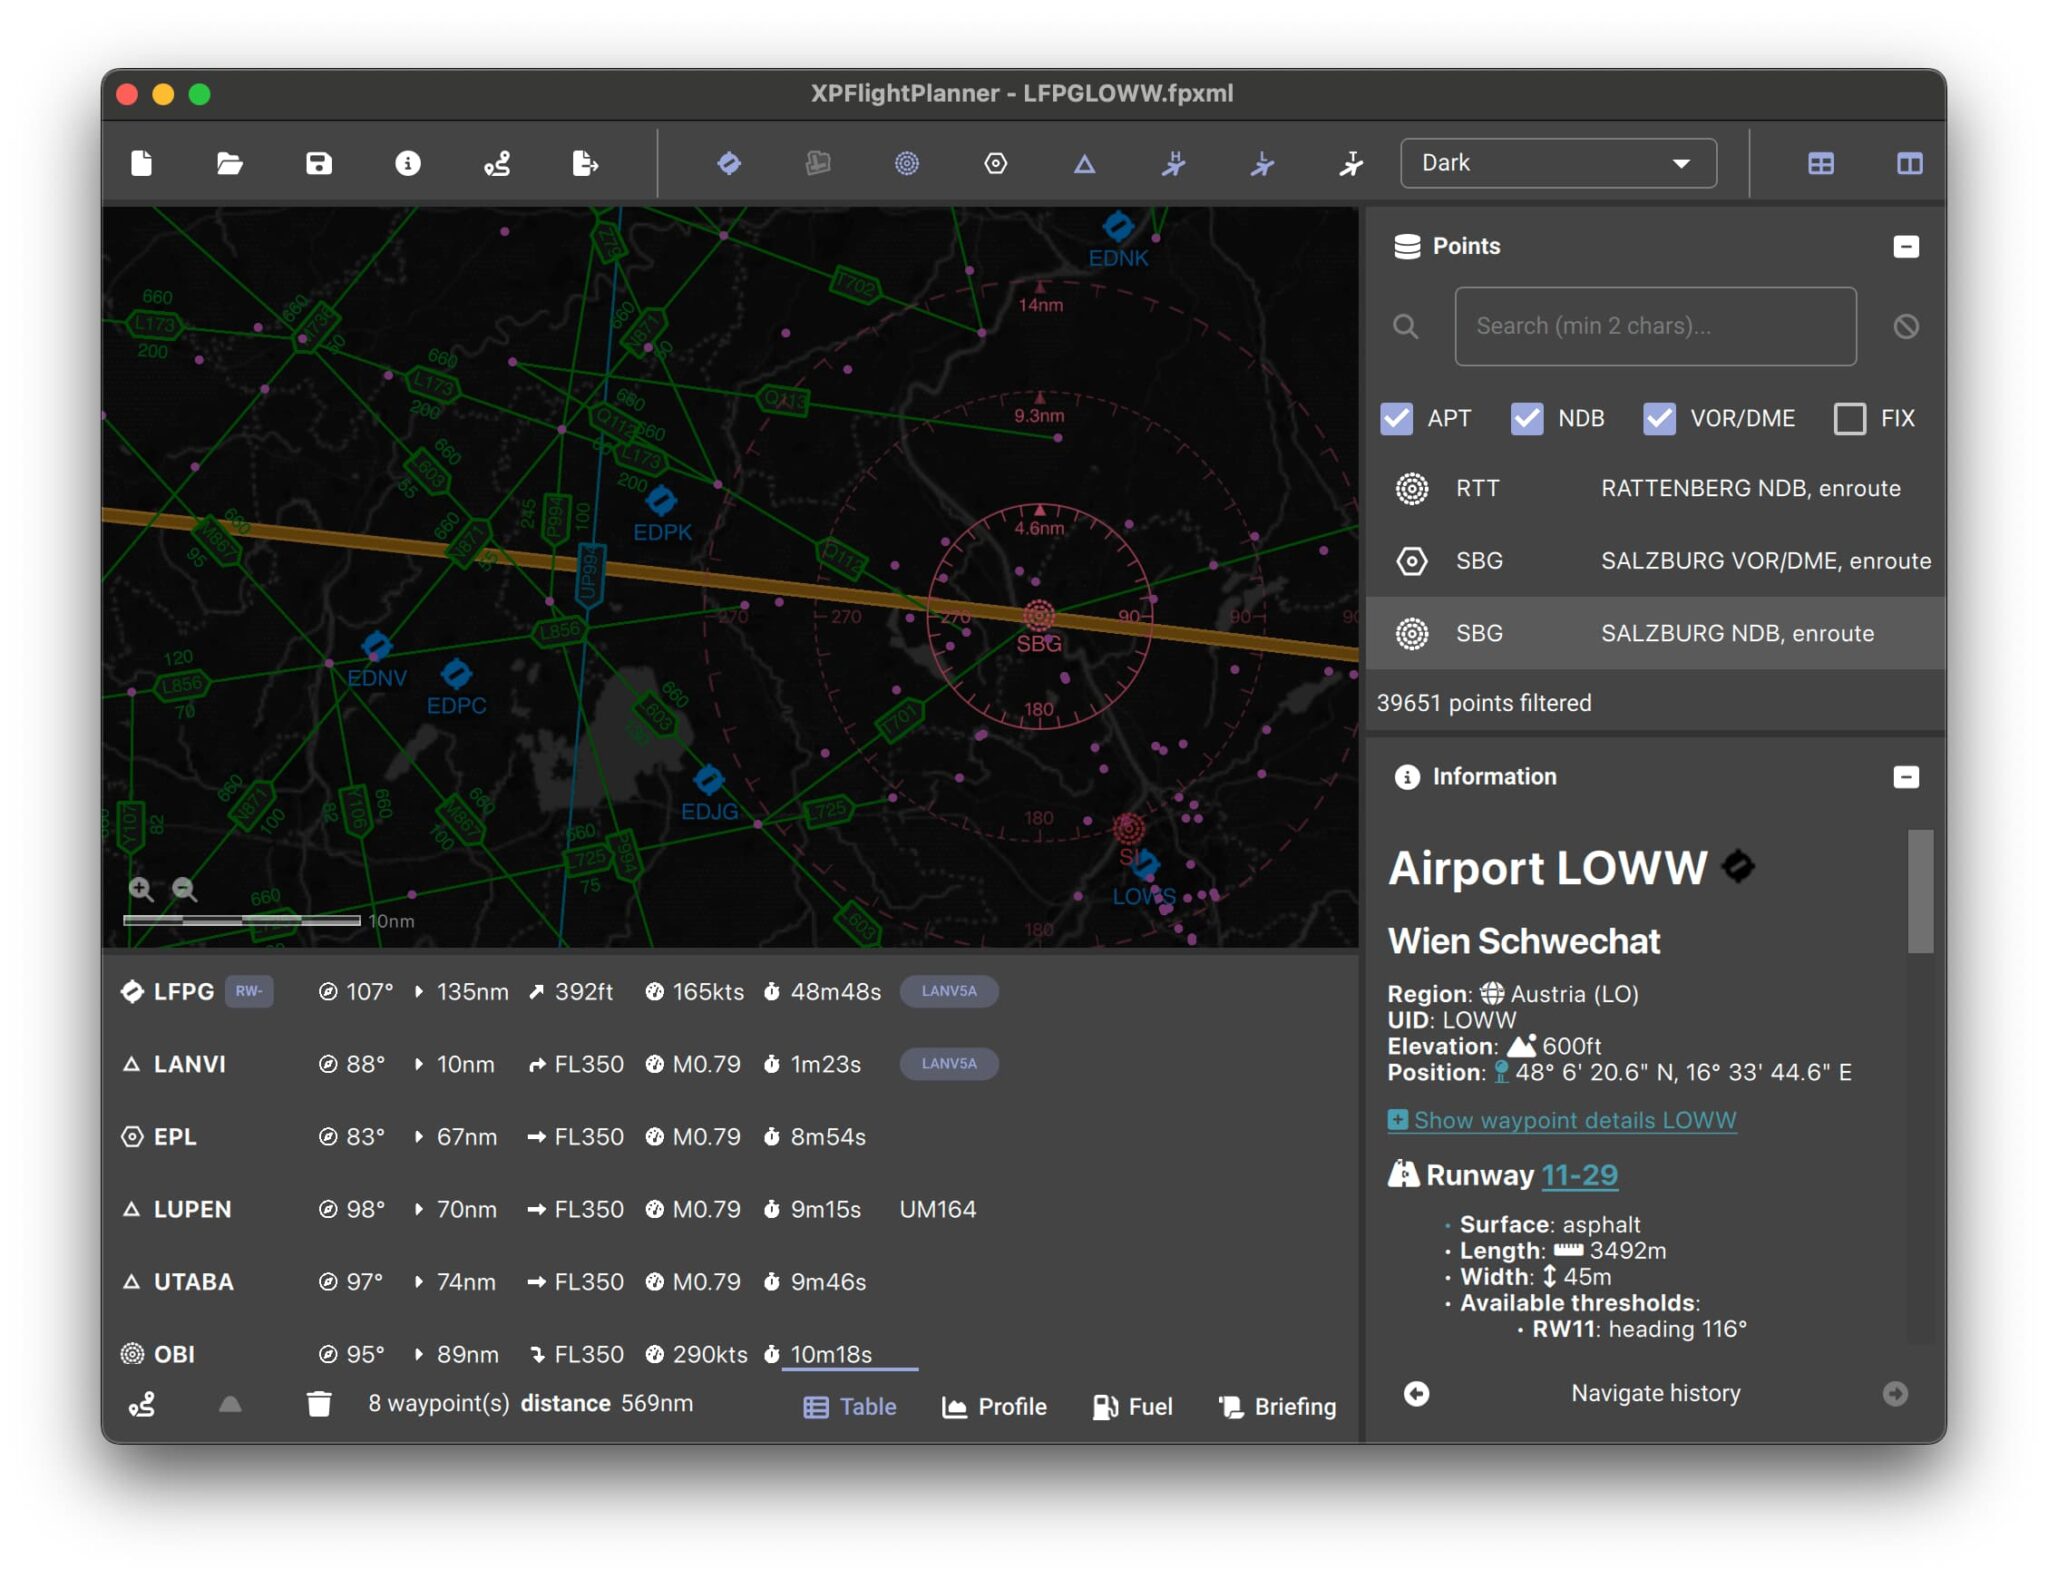Collapse the Information panel

(1905, 776)
